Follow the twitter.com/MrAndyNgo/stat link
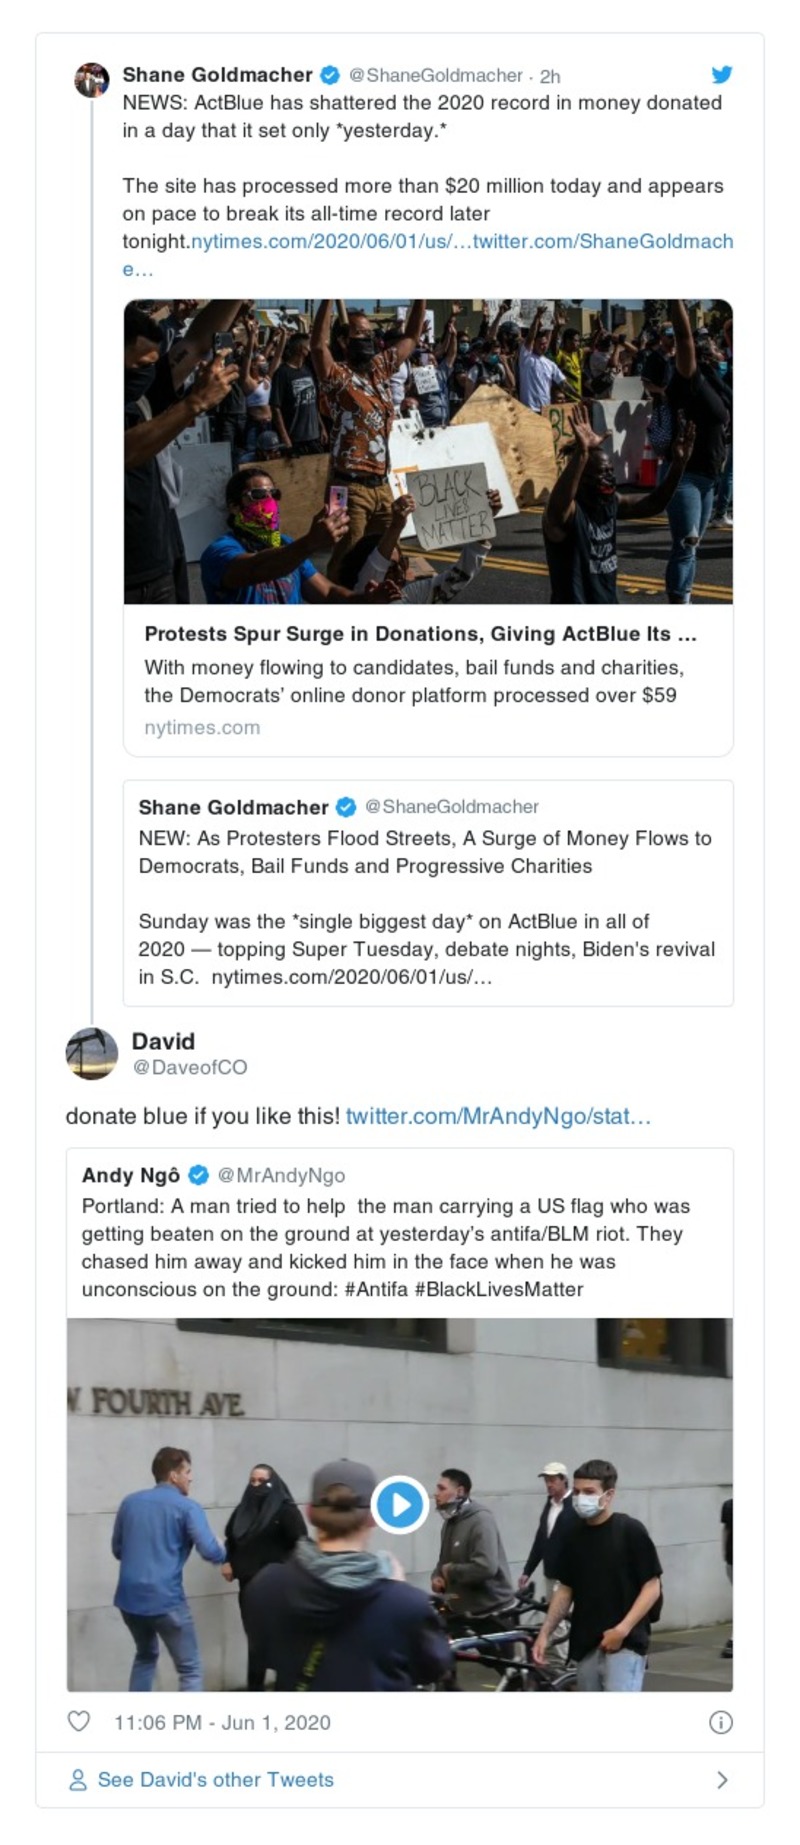The image size is (800, 1845). [x=498, y=1116]
